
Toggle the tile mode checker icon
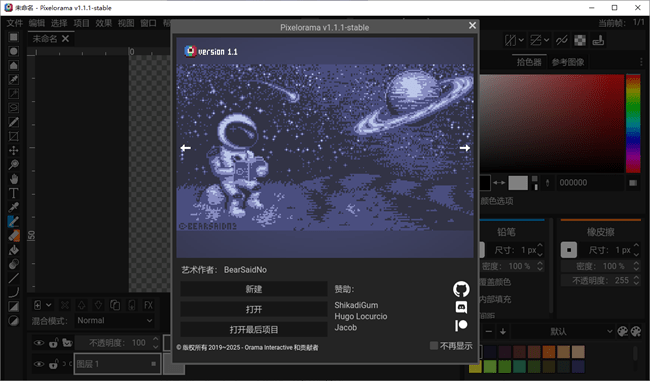click(x=580, y=40)
